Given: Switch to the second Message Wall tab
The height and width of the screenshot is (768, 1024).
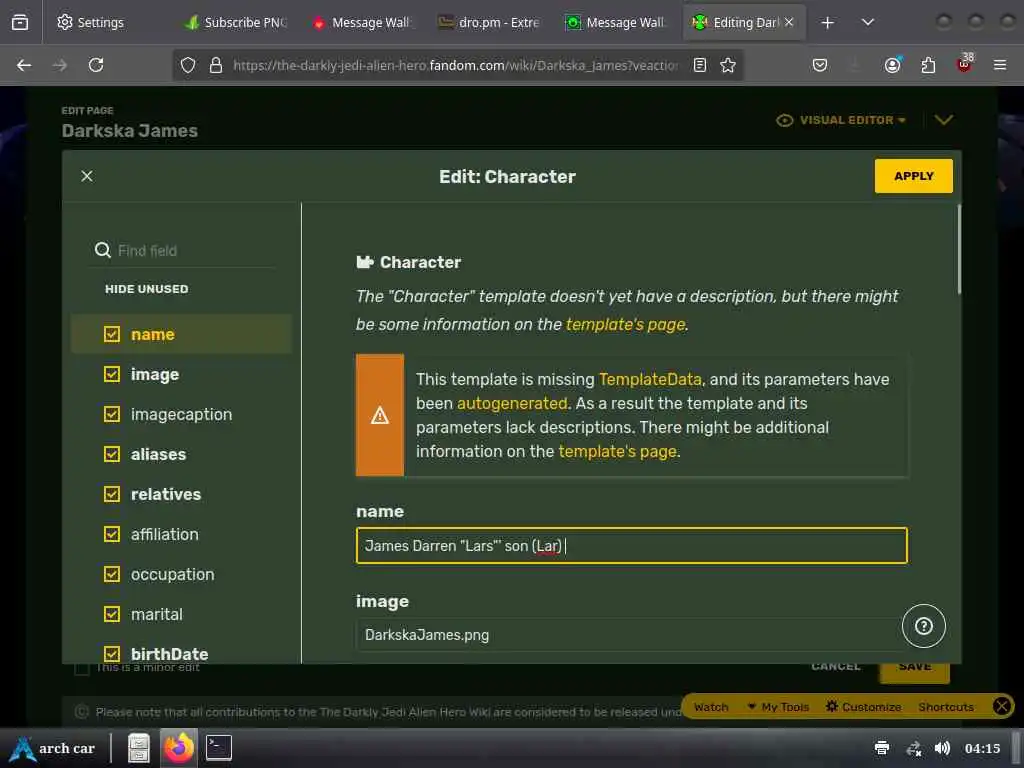Looking at the screenshot, I should tap(616, 22).
